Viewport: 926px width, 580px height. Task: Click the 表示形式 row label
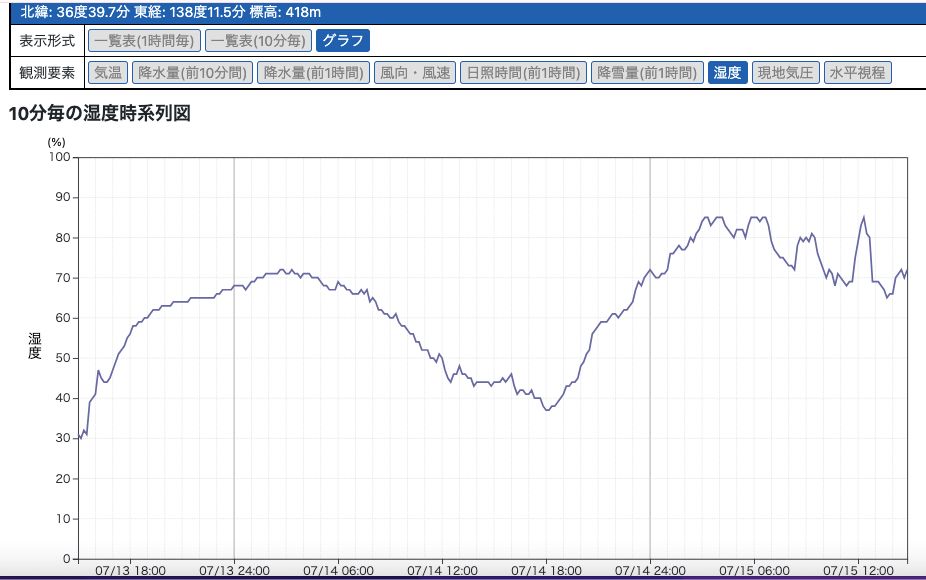pyautogui.click(x=47, y=41)
